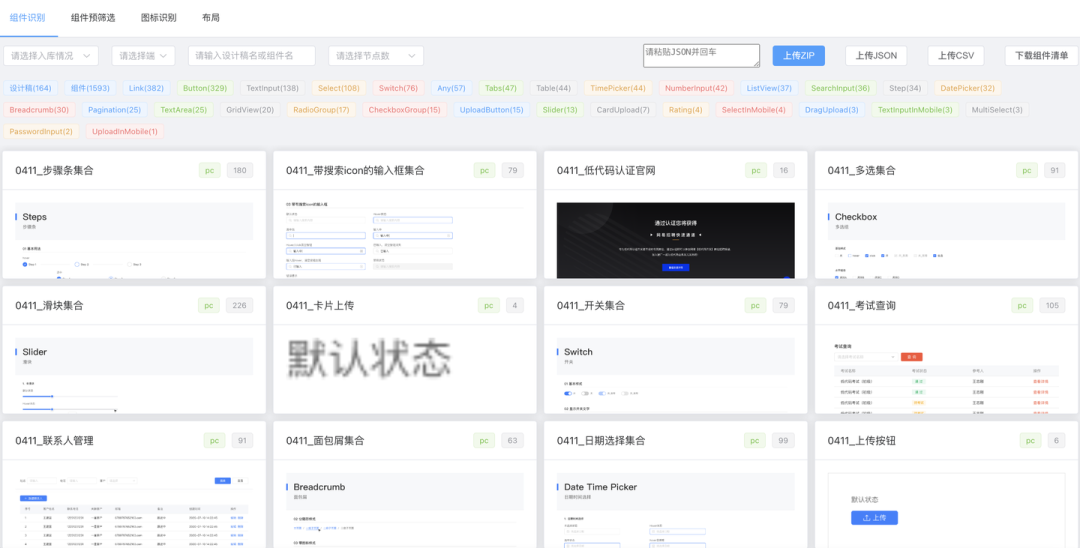Click the pc badge on the 0411_步骤条集合 card
Screen dimensions: 1080x548
tap(210, 171)
